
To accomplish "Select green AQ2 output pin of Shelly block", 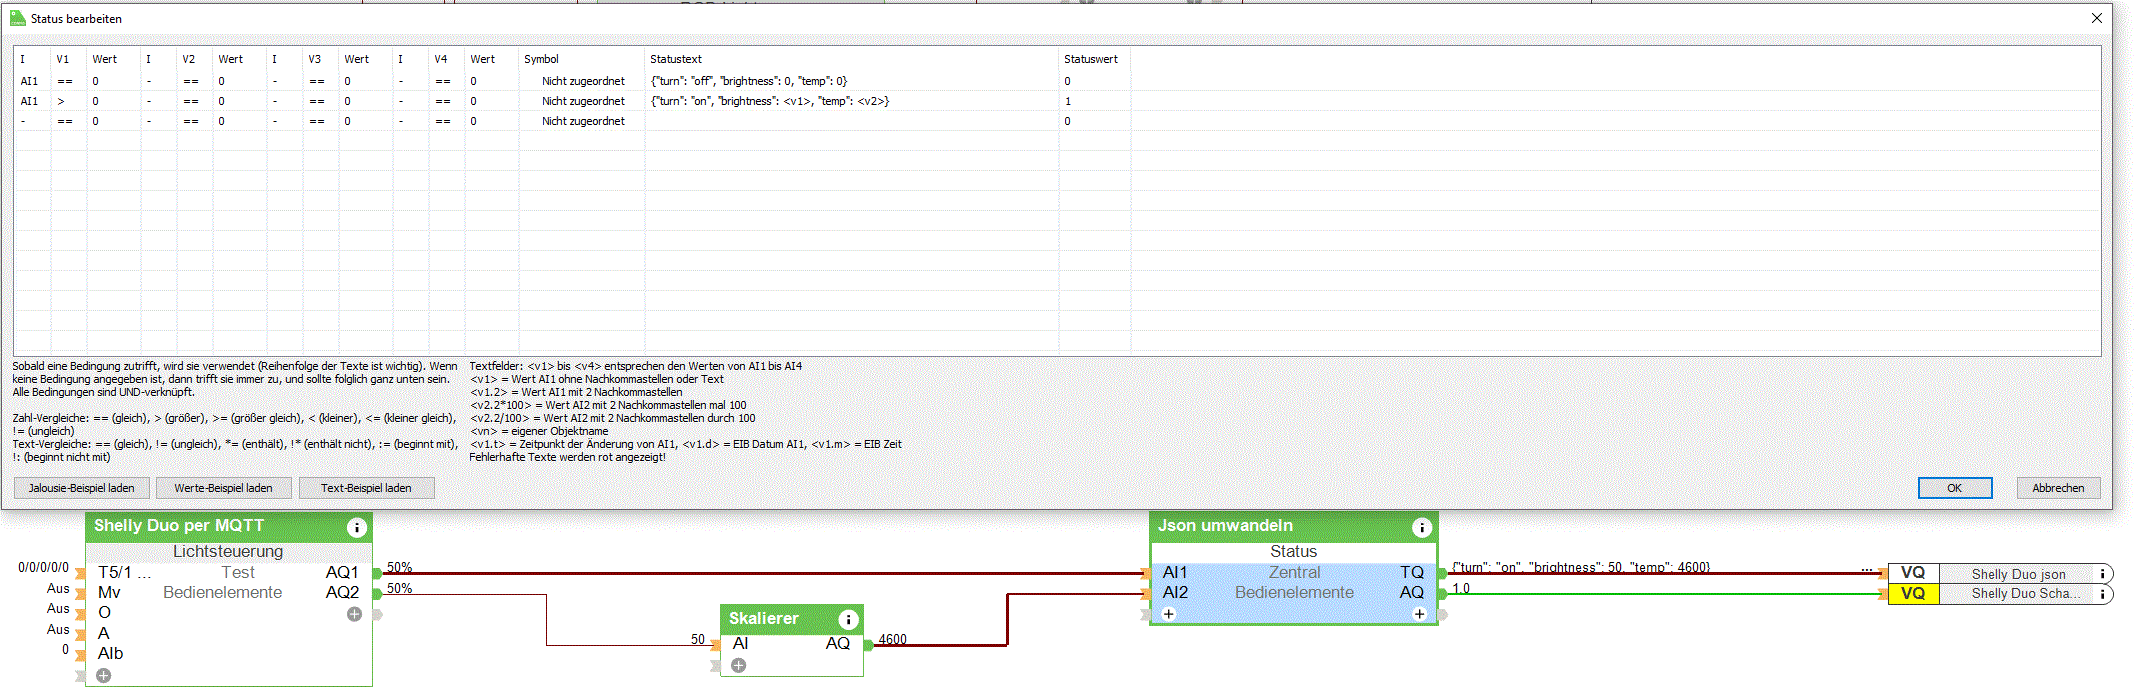I will [377, 594].
